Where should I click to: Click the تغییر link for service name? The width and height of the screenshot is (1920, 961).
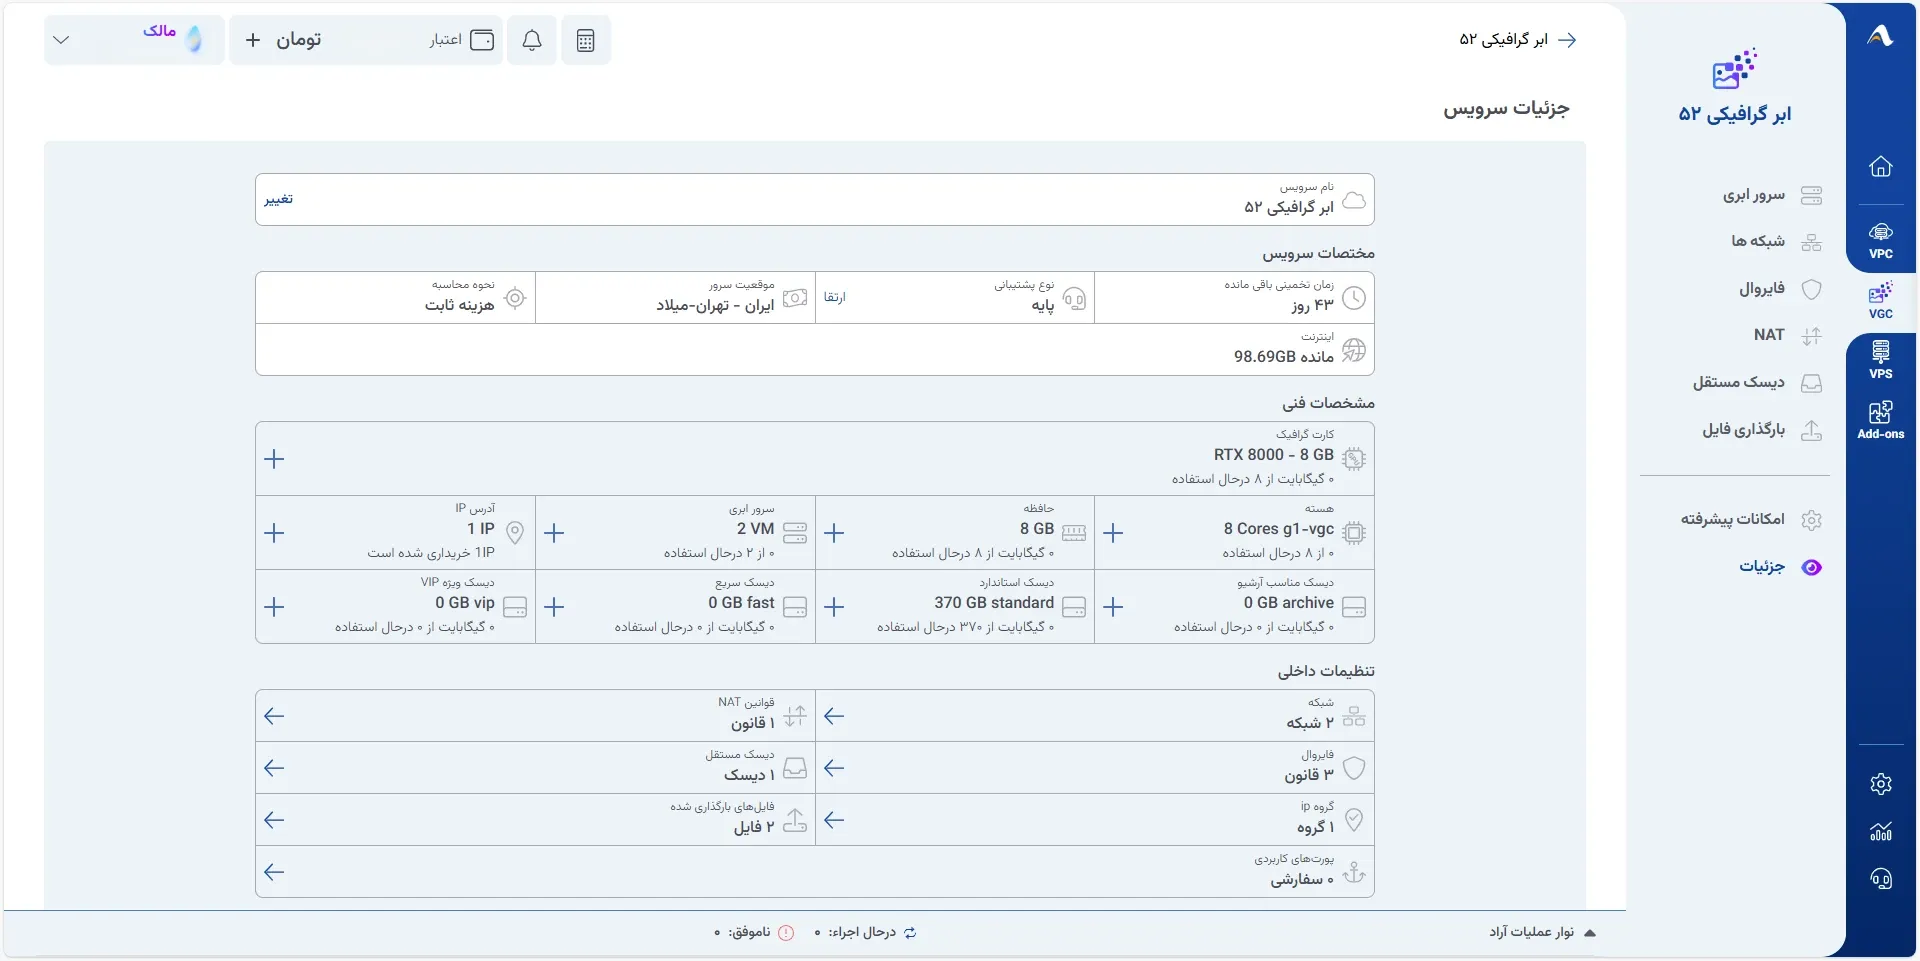pos(278,199)
